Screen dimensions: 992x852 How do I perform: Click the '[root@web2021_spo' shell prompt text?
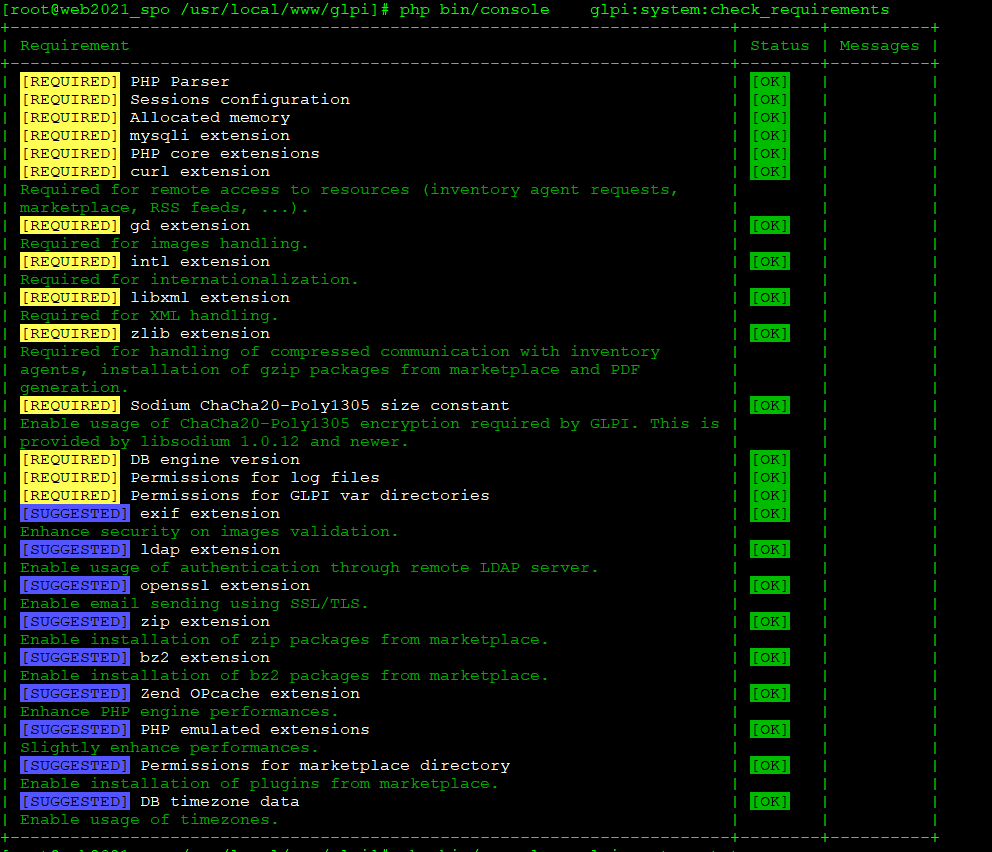86,10
